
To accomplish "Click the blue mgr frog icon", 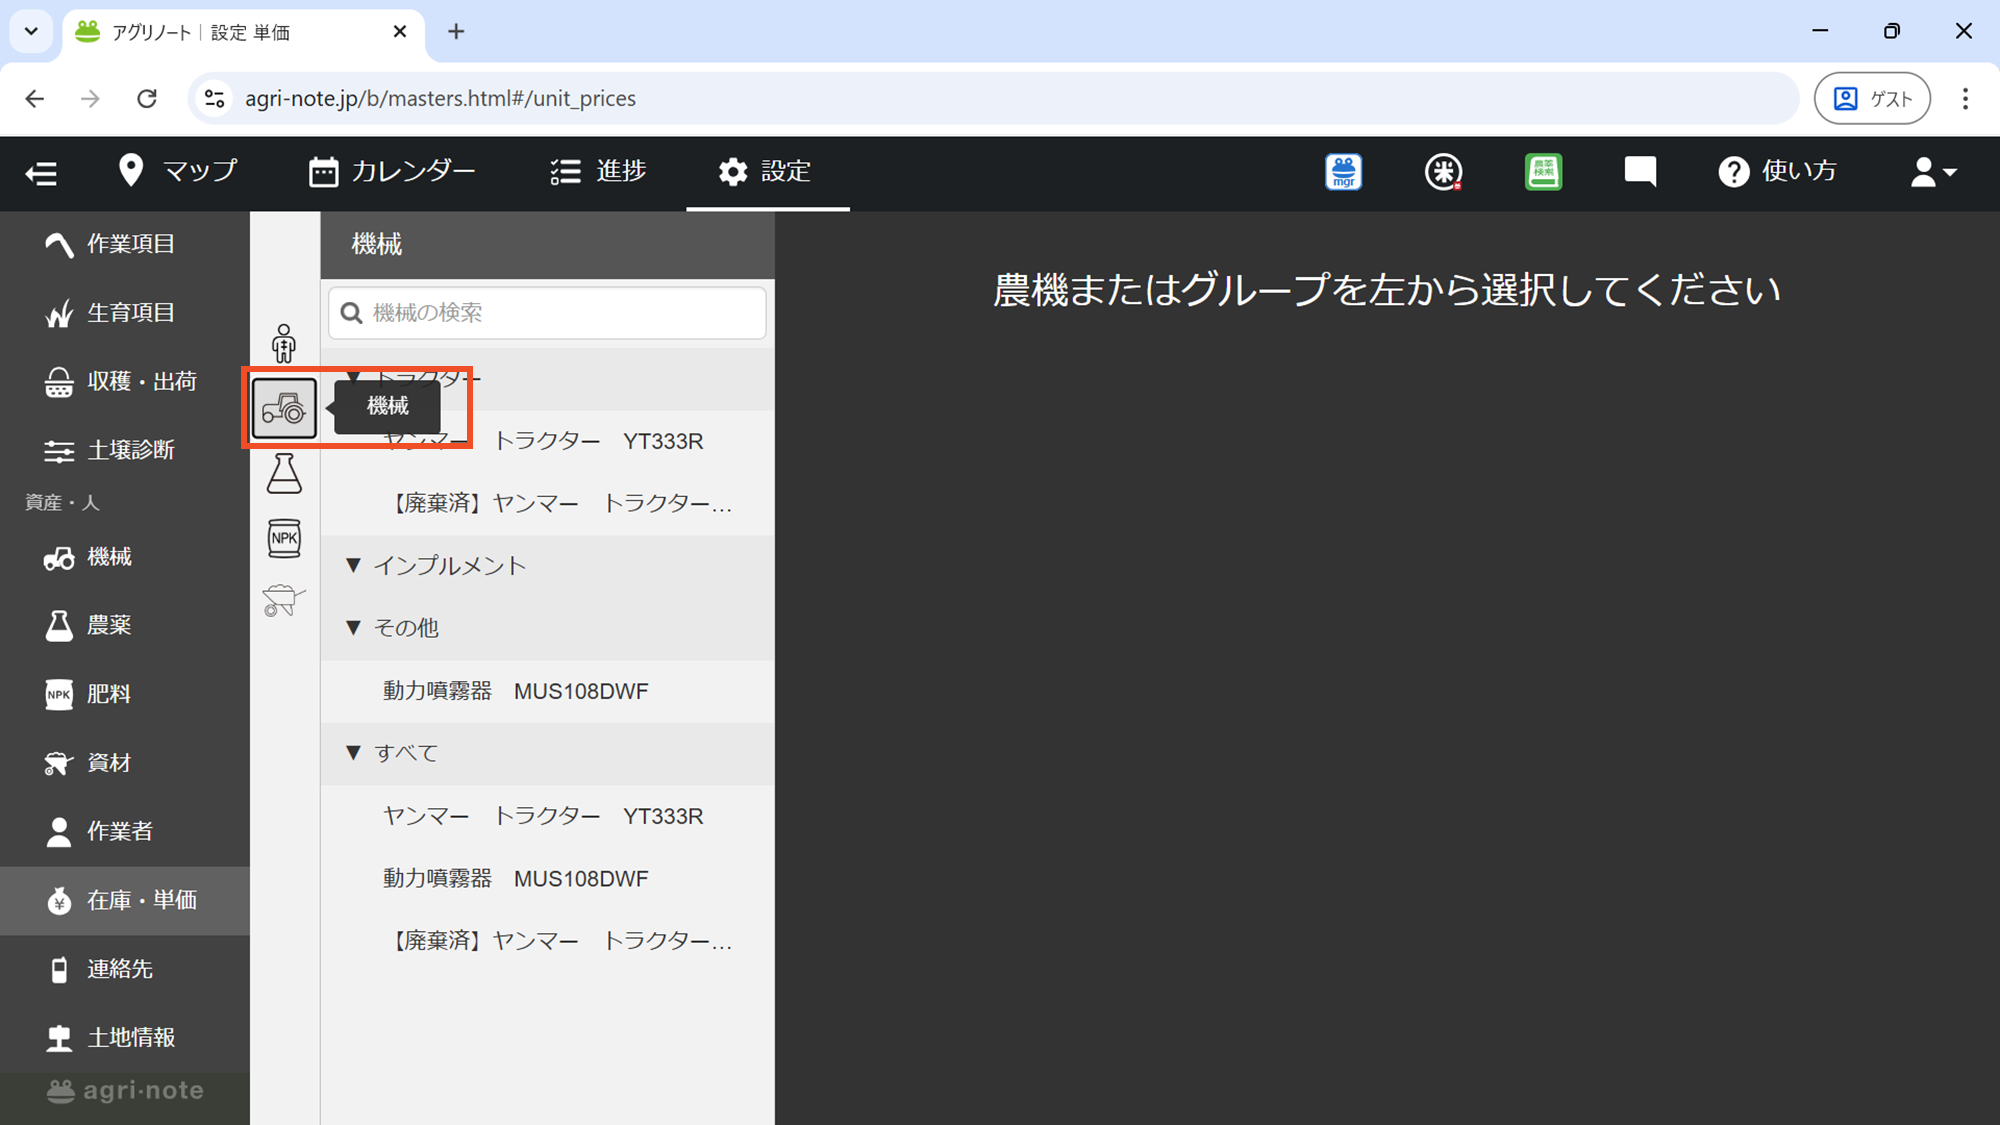I will pyautogui.click(x=1343, y=172).
